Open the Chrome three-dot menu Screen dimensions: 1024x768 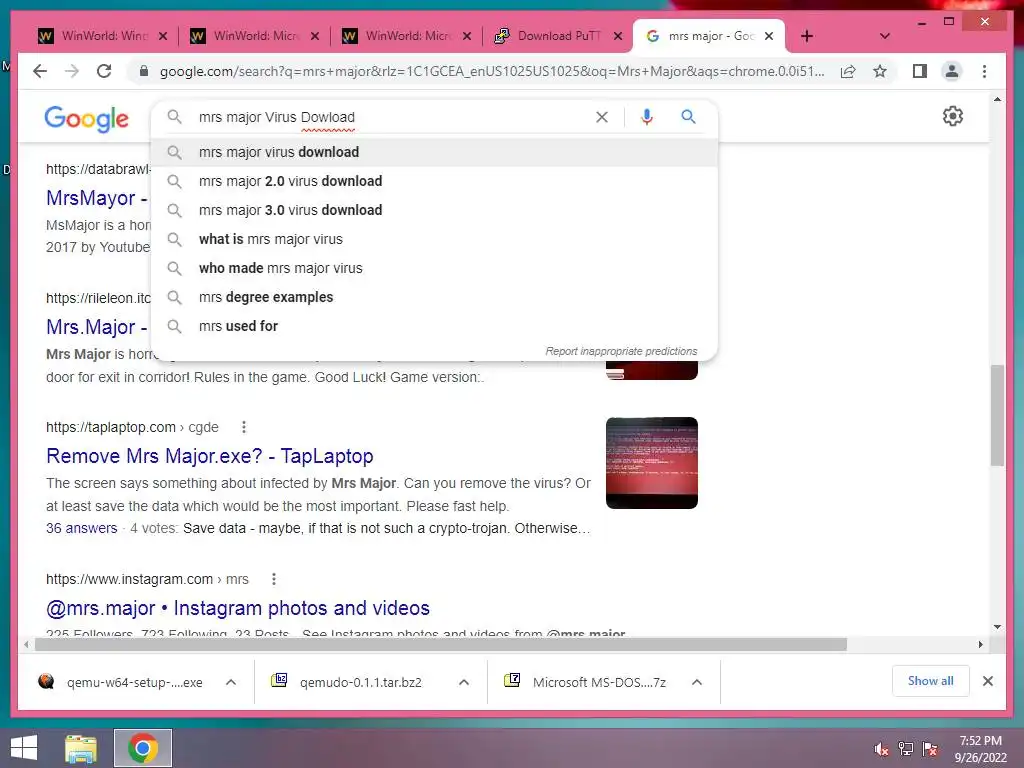[984, 71]
